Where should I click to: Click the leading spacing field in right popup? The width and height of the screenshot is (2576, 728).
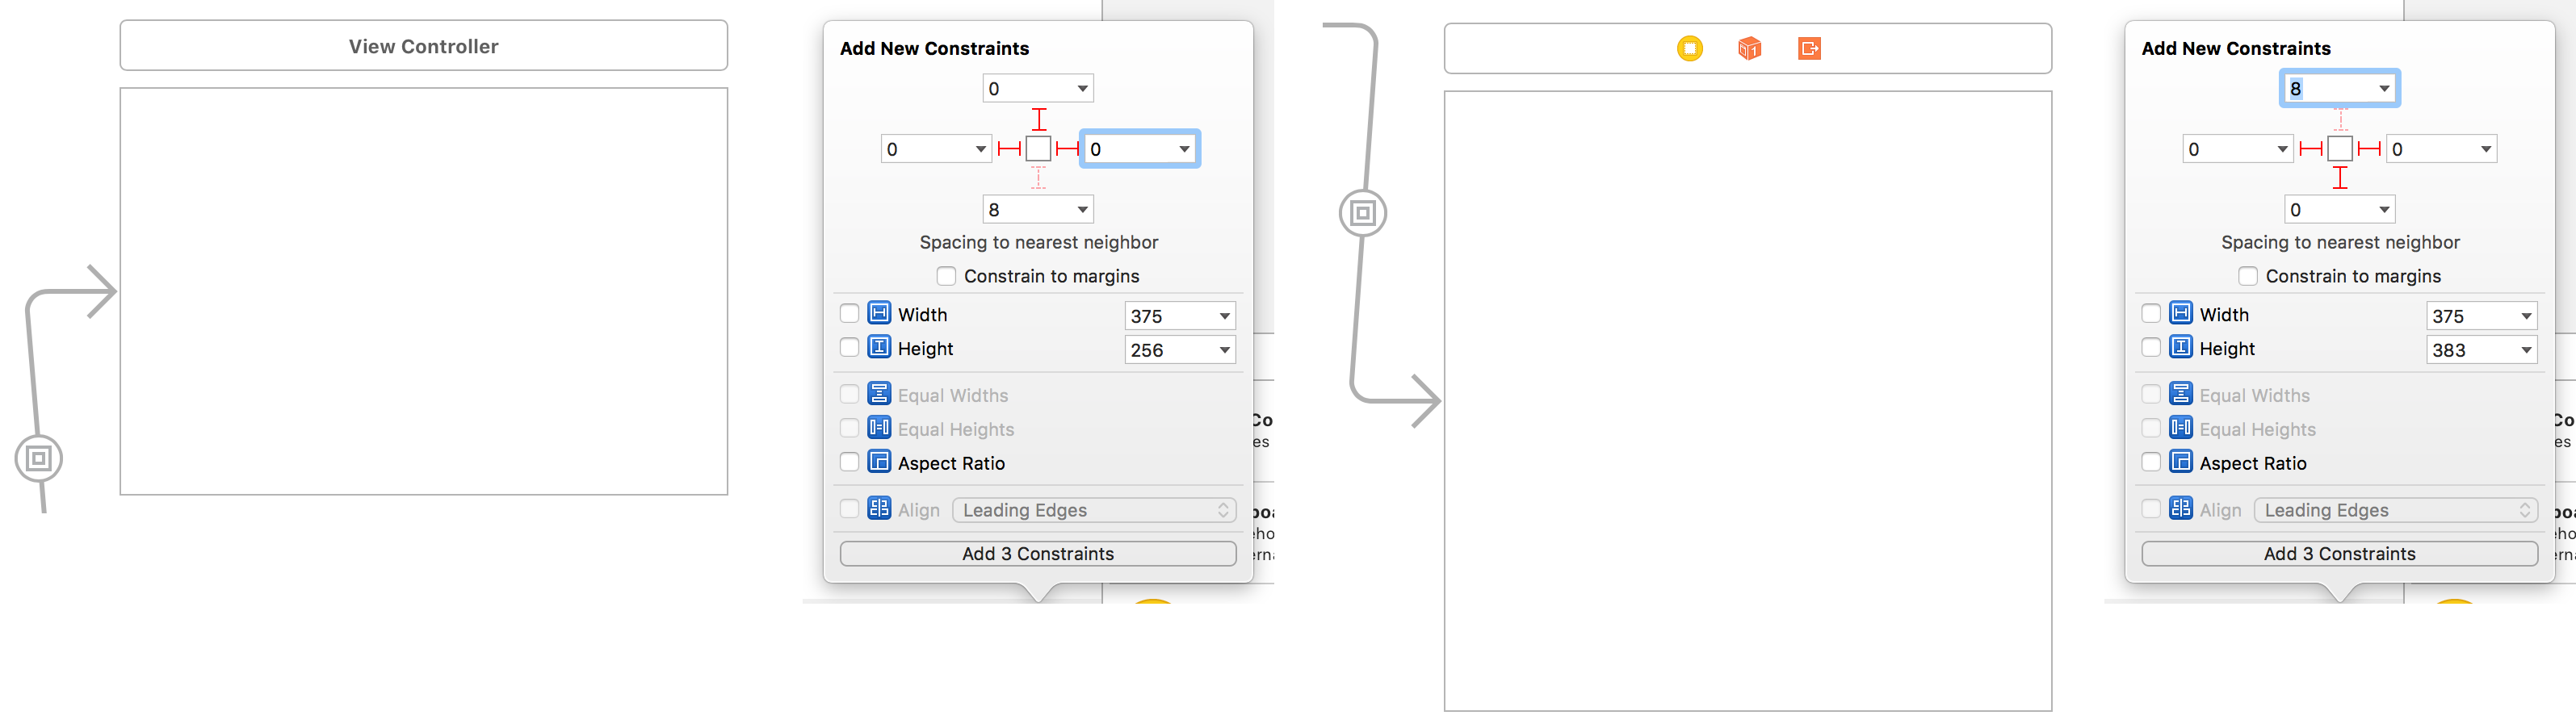(2238, 150)
